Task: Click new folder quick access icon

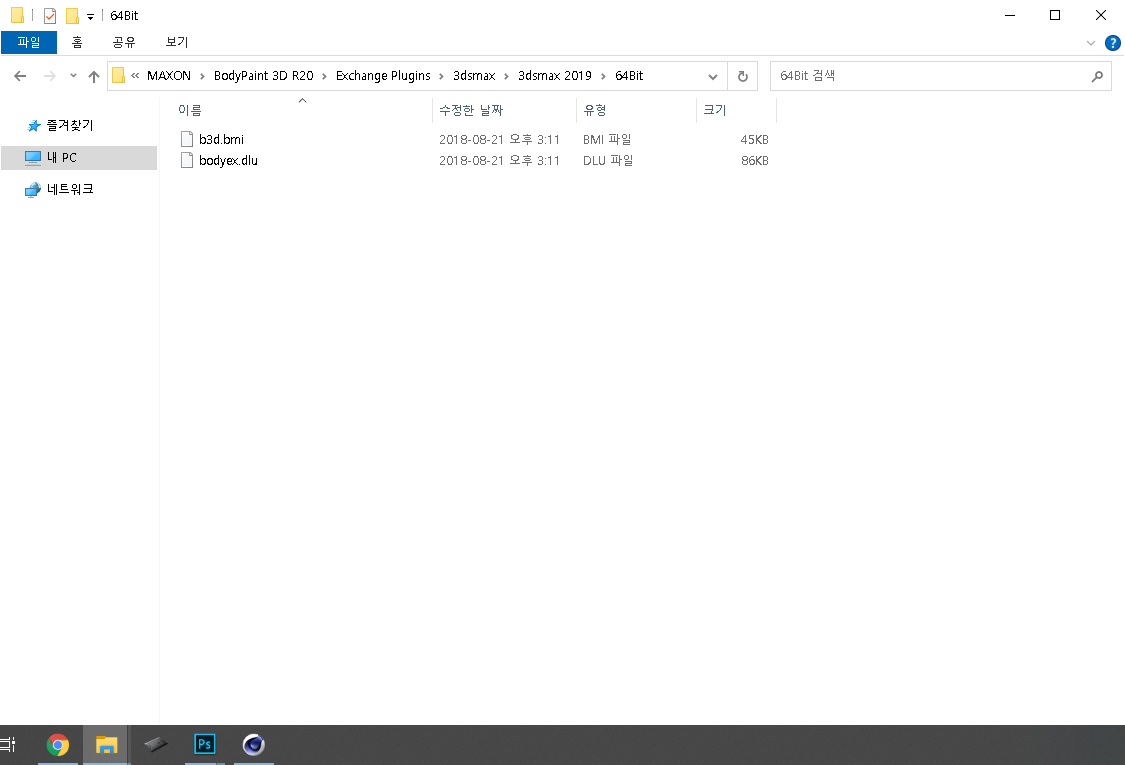Action: click(x=72, y=15)
